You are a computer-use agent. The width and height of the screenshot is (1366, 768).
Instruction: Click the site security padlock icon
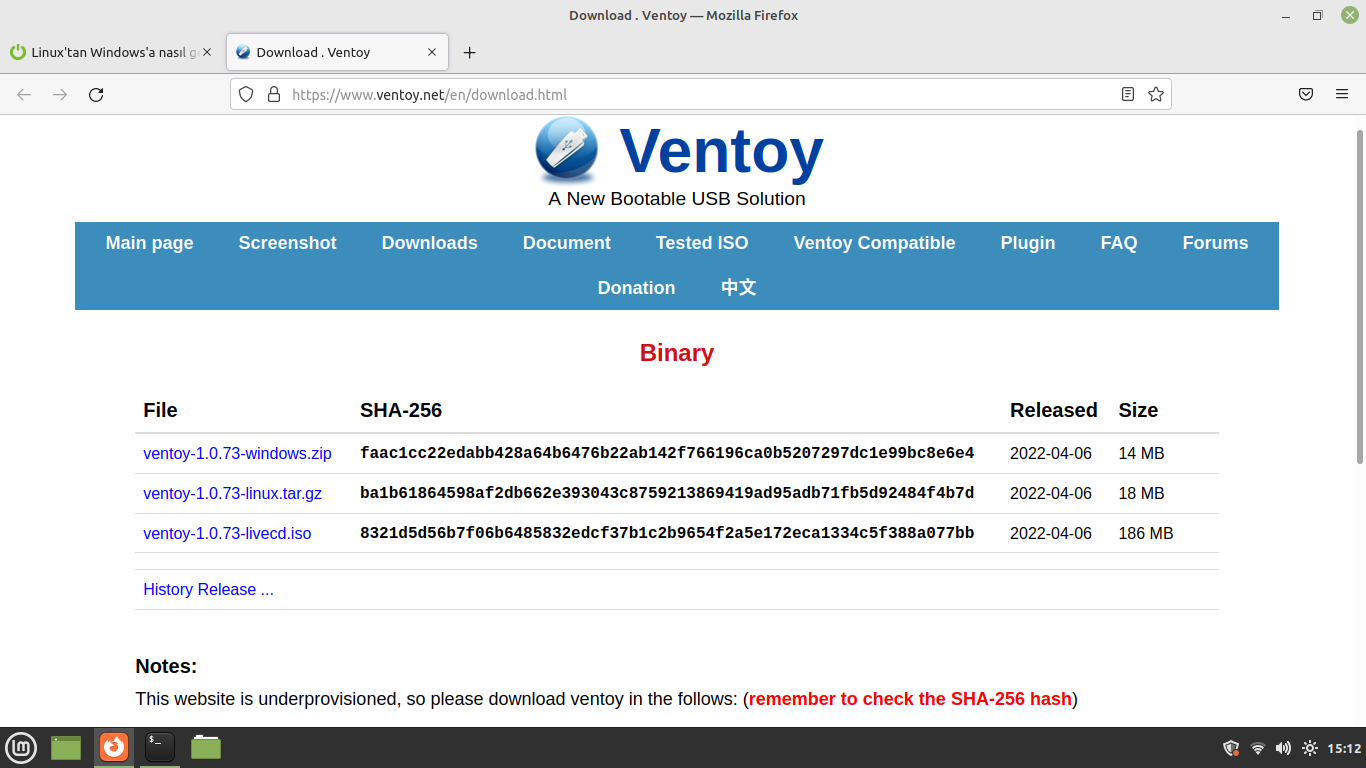[x=274, y=94]
